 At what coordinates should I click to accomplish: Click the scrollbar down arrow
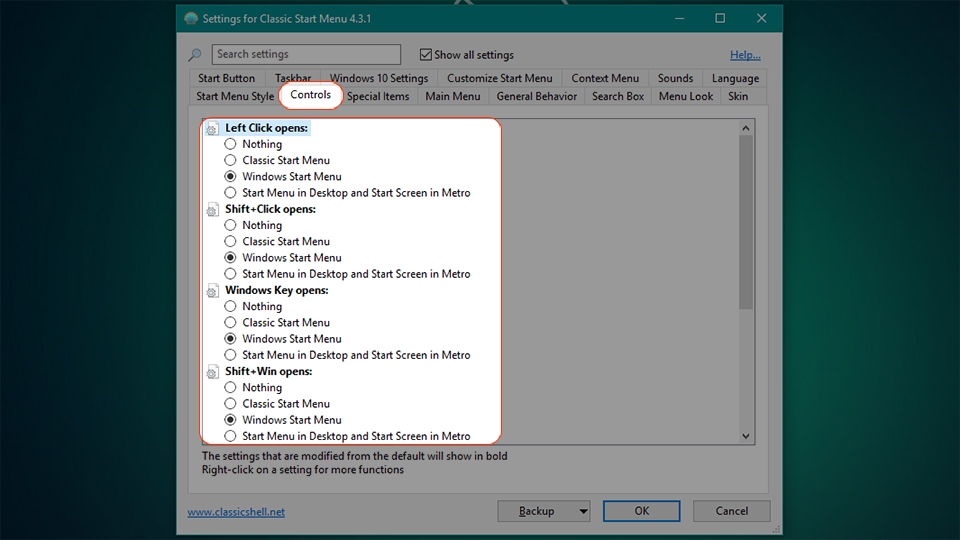[746, 437]
